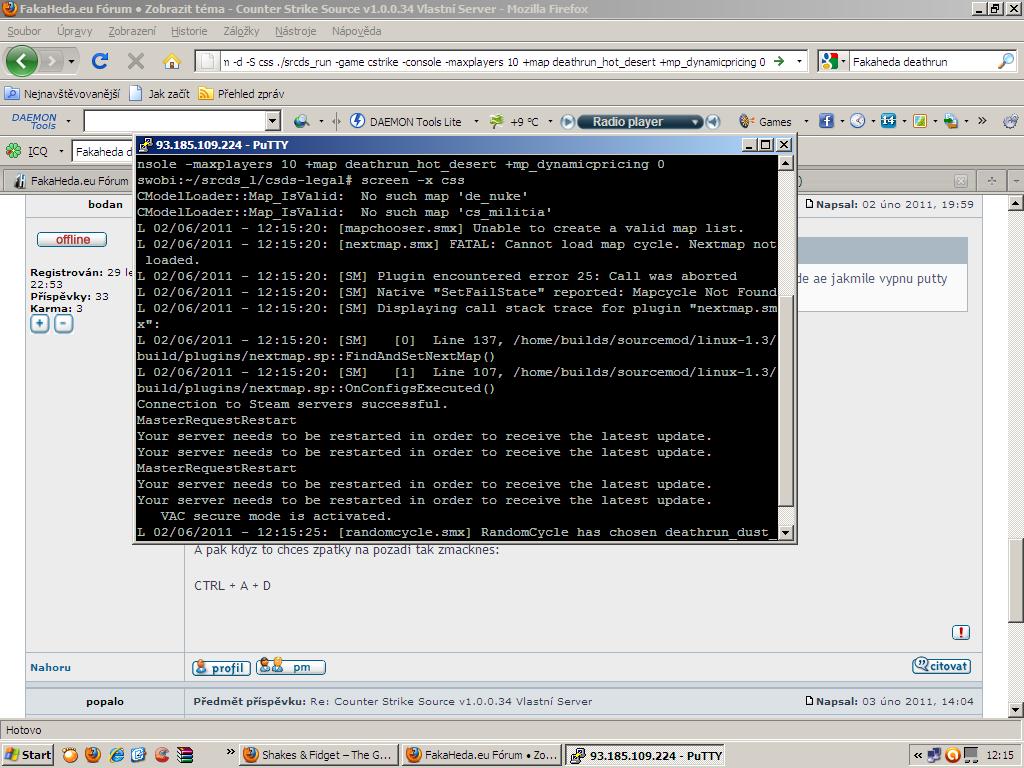Open the back/forward history dropdown

pyautogui.click(x=71, y=62)
